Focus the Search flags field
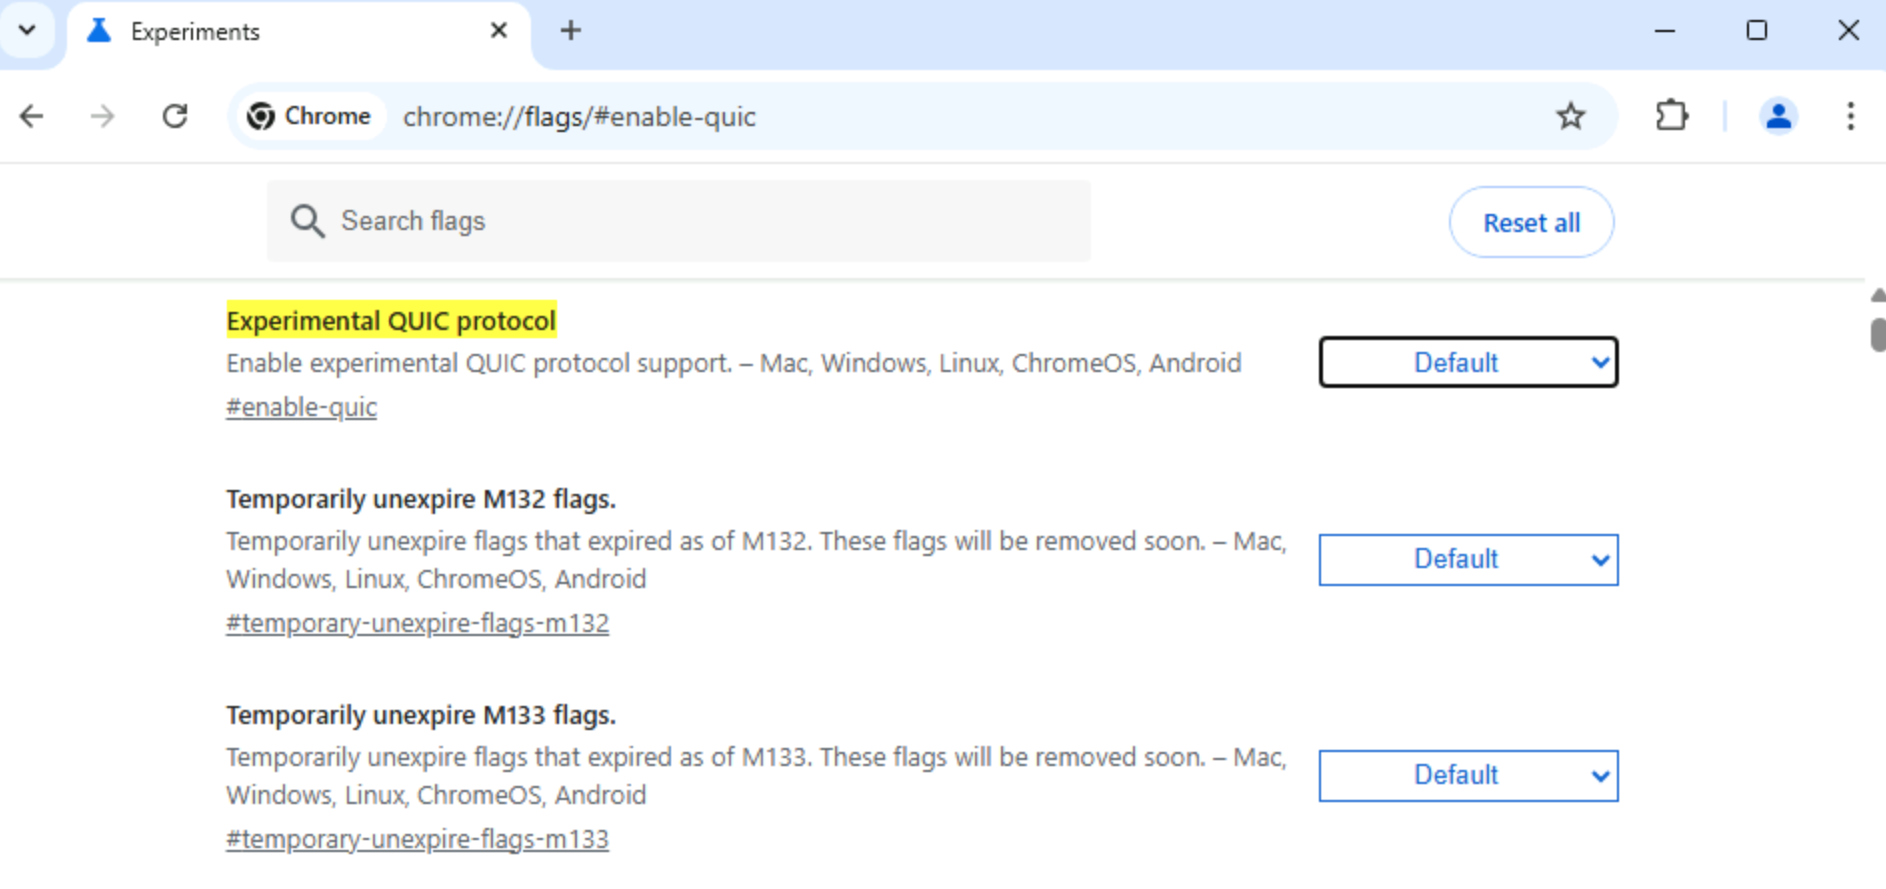Viewport: 1886px width, 889px height. [678, 221]
